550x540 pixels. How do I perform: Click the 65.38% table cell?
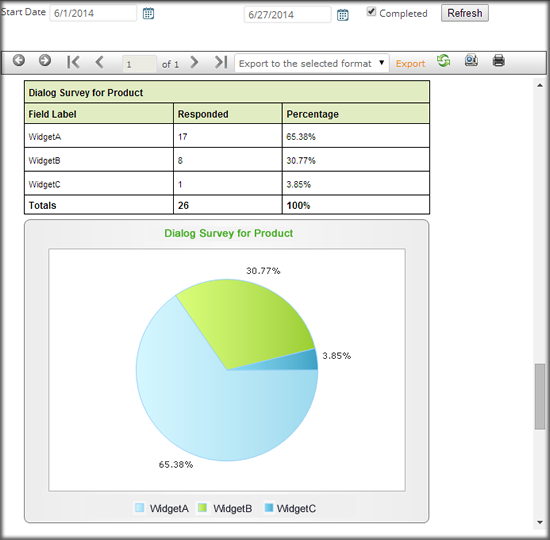[356, 136]
